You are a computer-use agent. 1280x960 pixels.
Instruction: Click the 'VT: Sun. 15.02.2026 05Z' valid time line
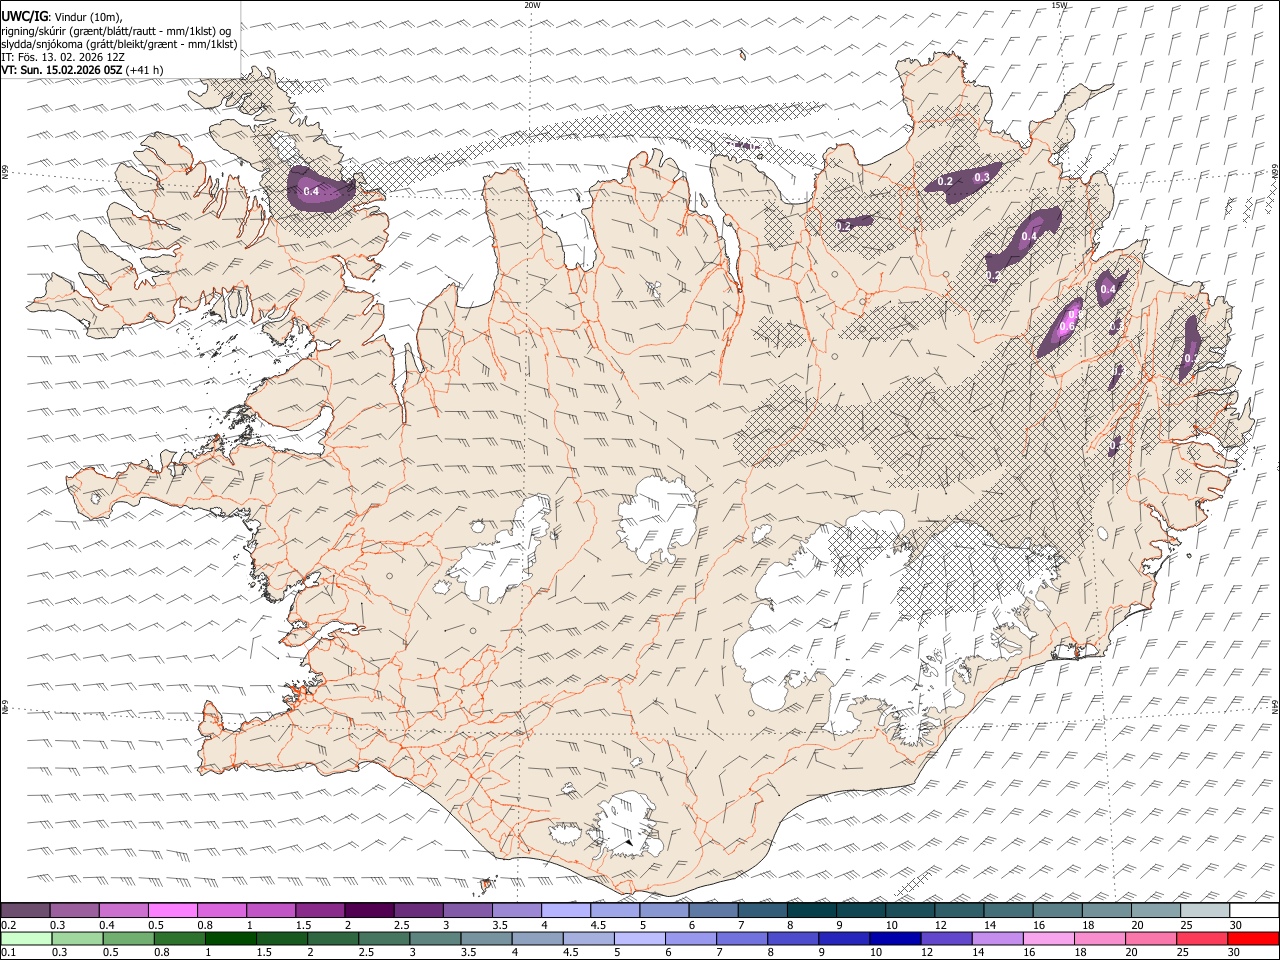pyautogui.click(x=82, y=70)
